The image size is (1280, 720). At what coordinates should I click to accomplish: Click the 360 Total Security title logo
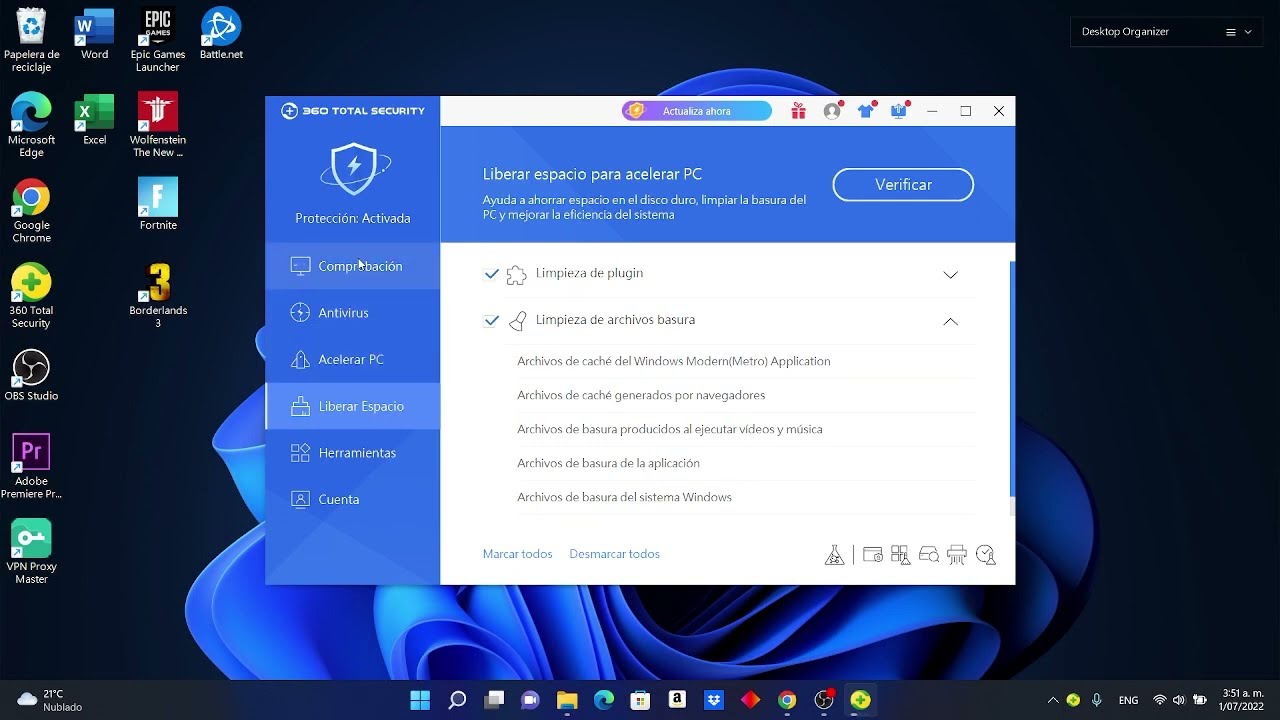(x=353, y=111)
